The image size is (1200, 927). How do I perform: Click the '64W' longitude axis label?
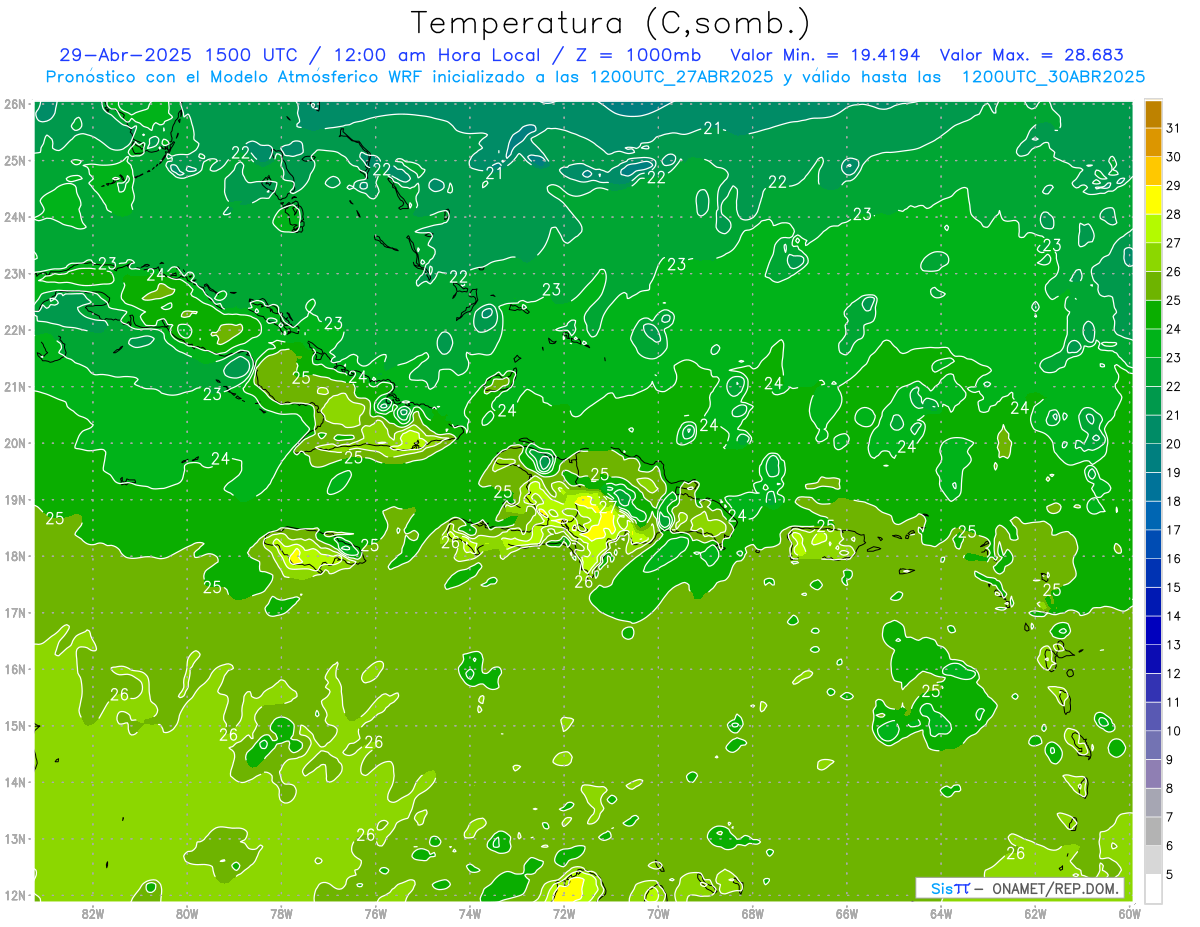click(x=941, y=914)
